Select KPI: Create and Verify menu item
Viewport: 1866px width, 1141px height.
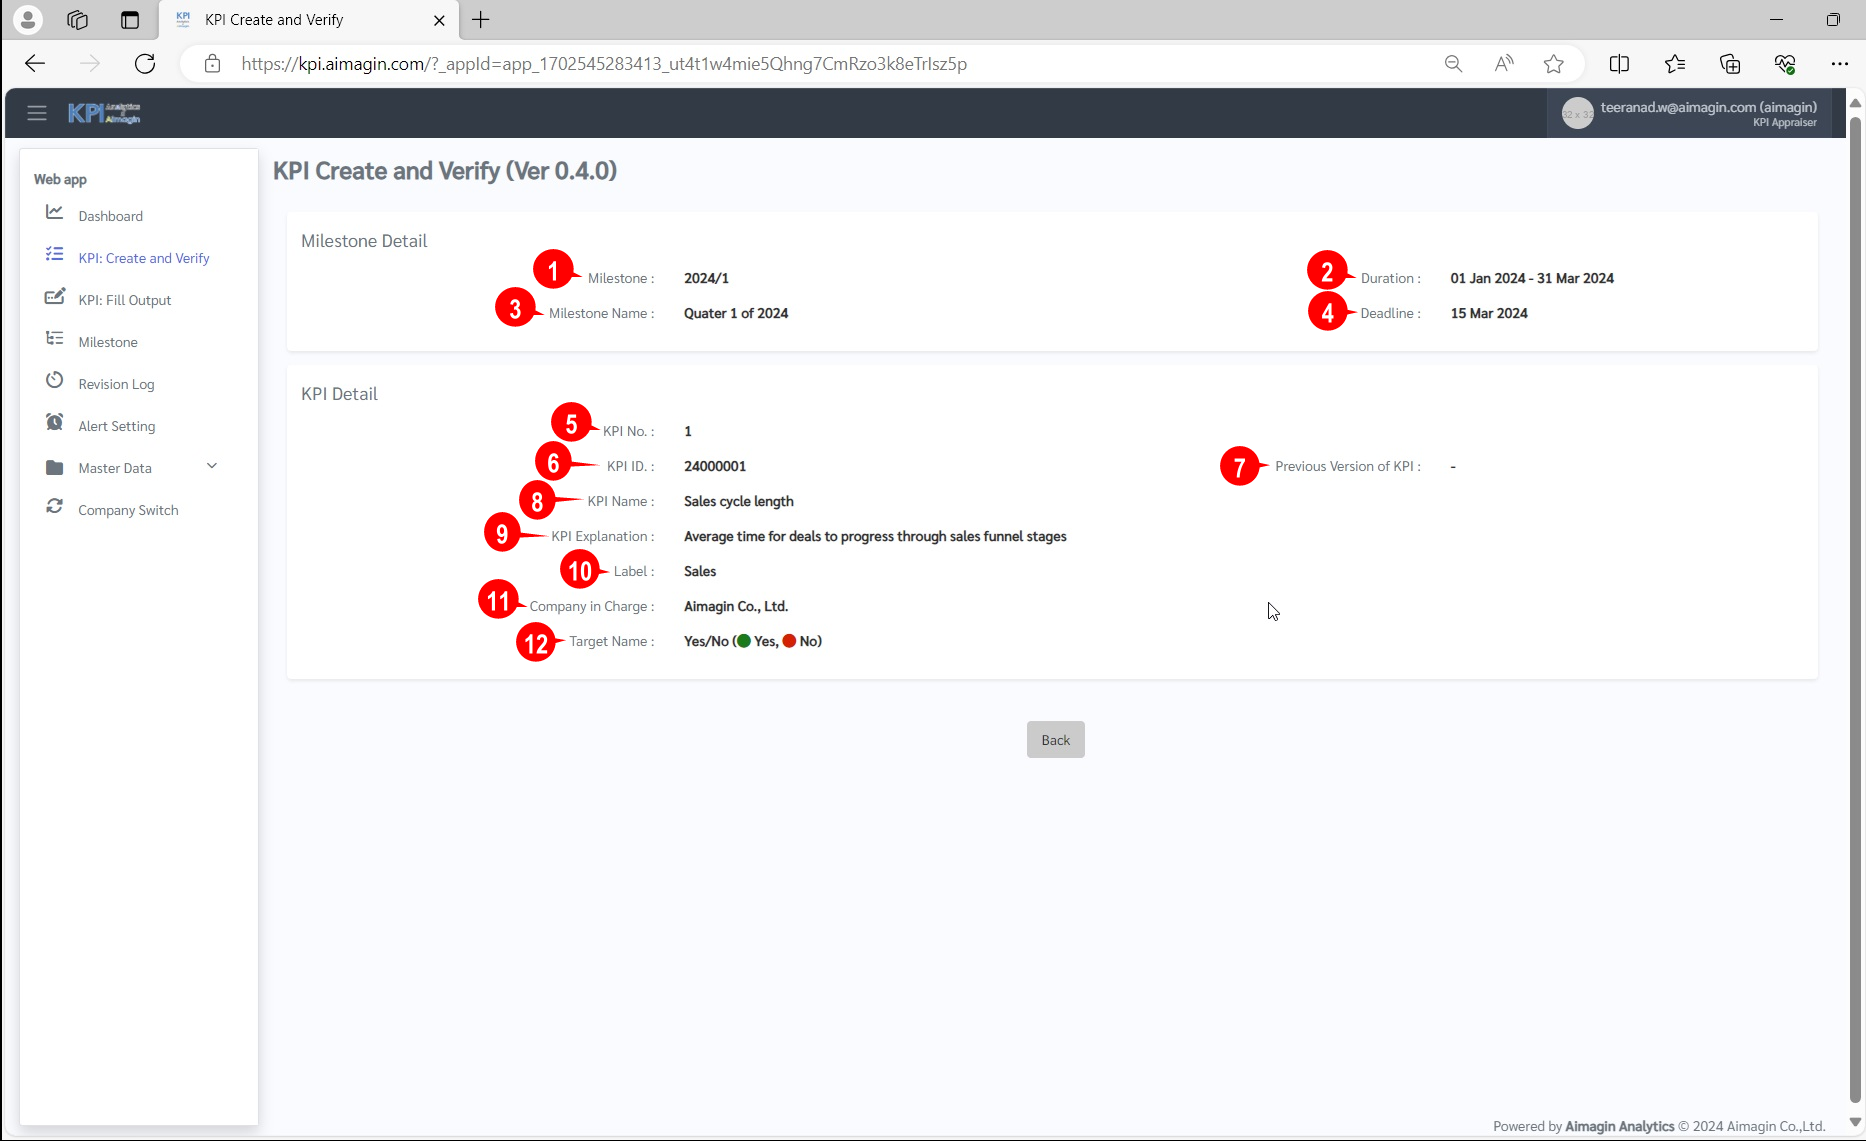pos(144,258)
